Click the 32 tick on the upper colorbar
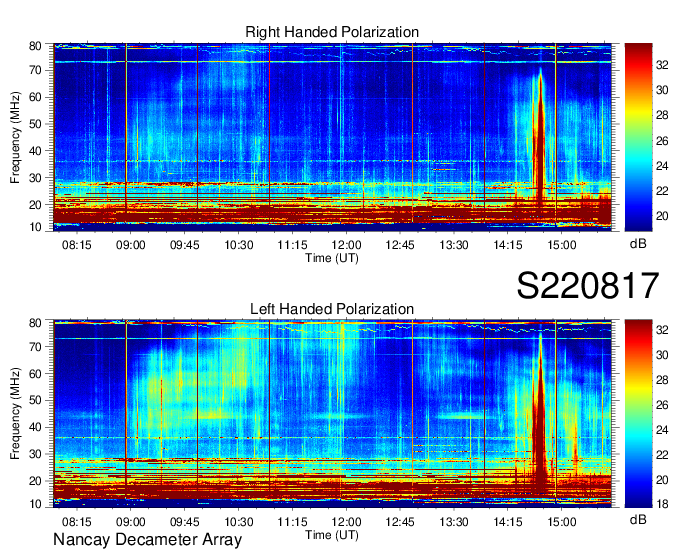The height and width of the screenshot is (552, 680). click(x=662, y=65)
